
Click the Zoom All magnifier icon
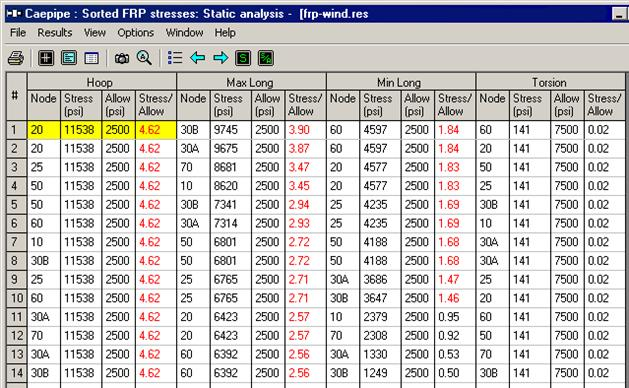[x=144, y=58]
